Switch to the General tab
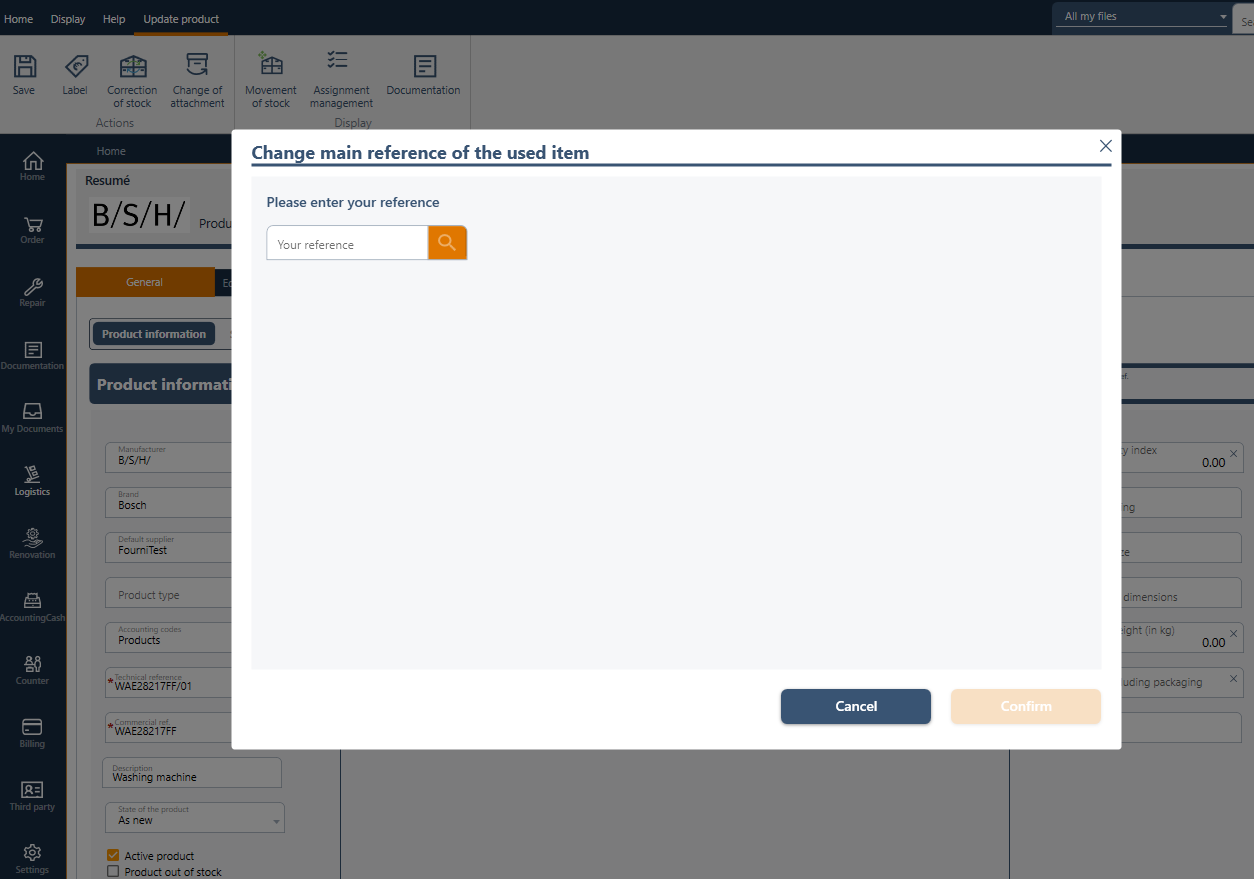This screenshot has height=879, width=1254. (x=145, y=282)
